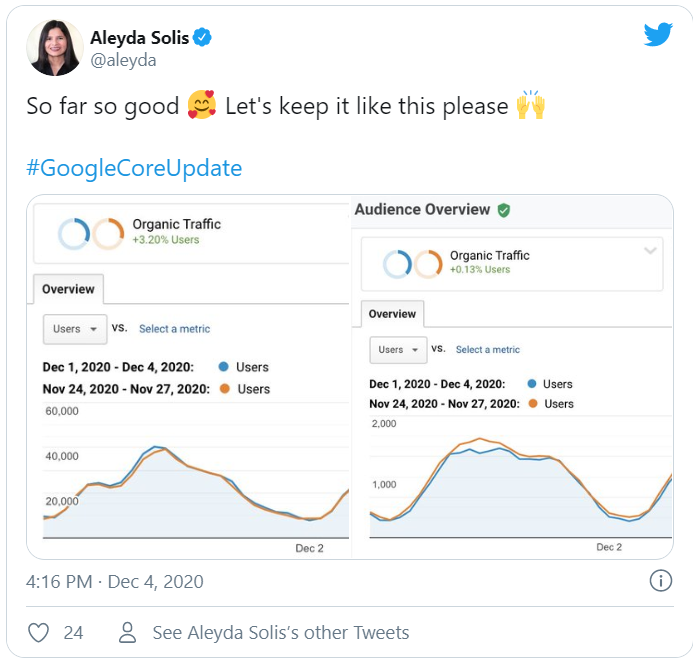The image size is (693, 658).
Task: Click right panel Select a metric link
Action: tap(487, 350)
